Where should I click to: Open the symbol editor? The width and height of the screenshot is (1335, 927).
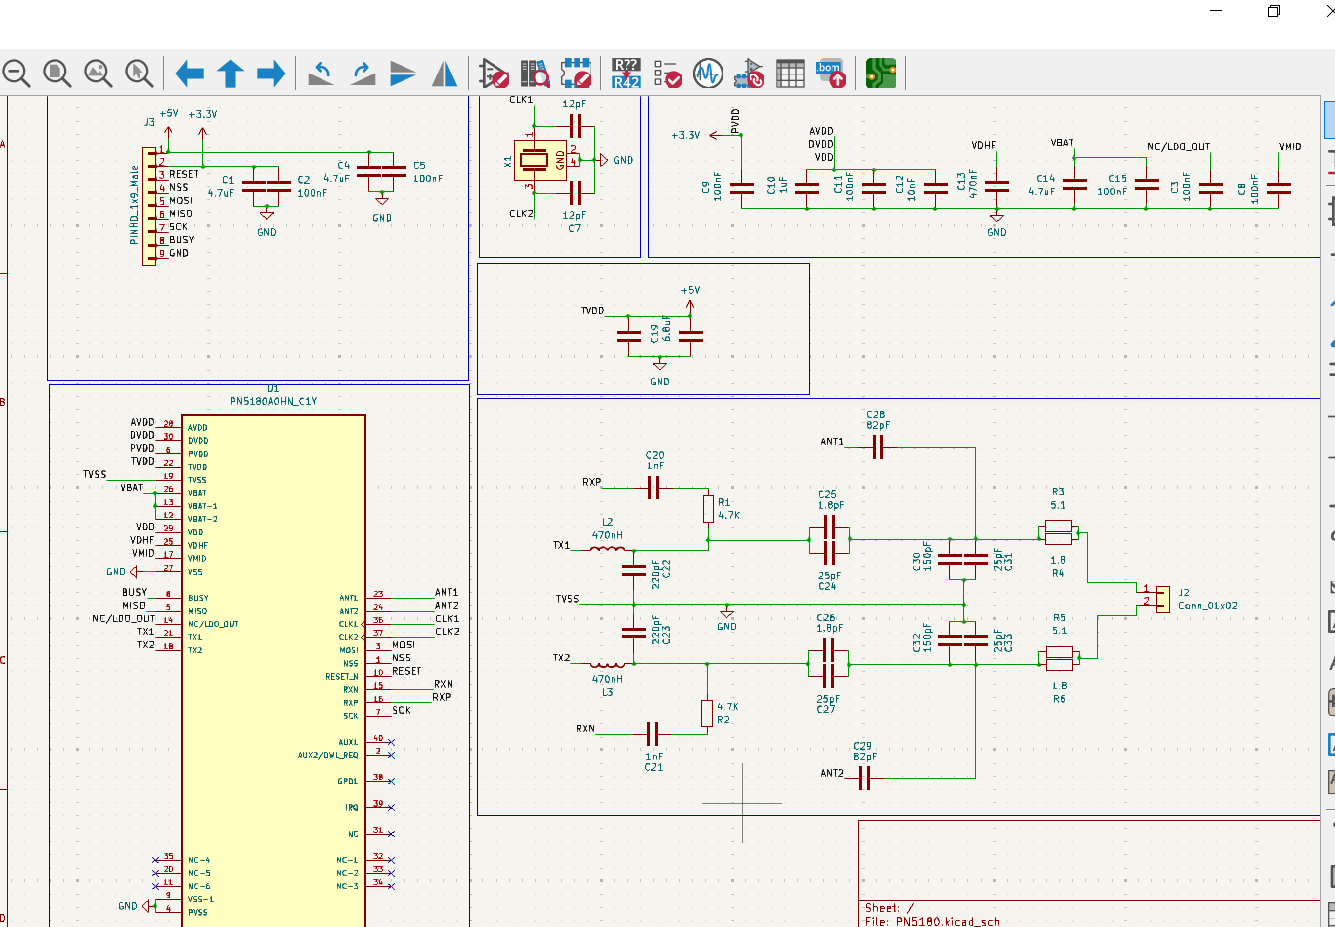point(494,73)
